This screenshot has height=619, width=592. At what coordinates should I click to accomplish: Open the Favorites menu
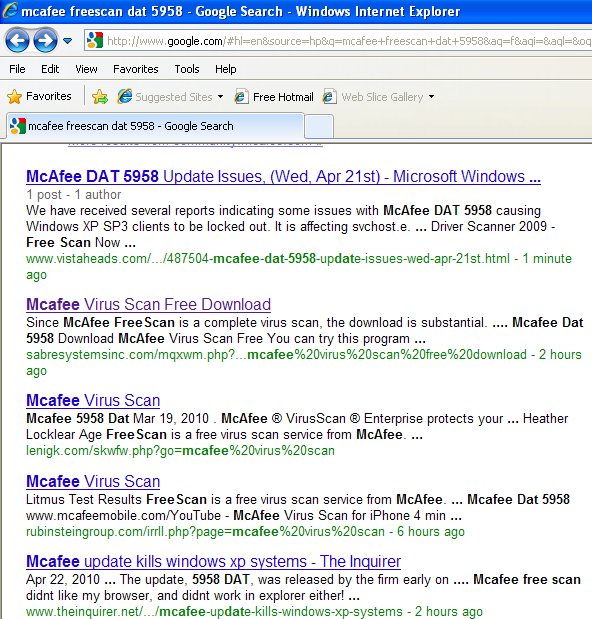[136, 69]
